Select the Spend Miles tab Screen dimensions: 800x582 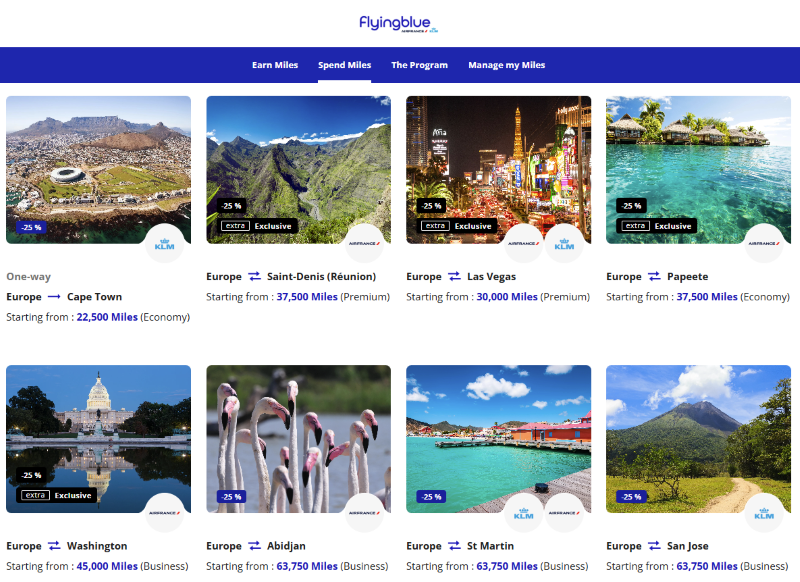tap(345, 65)
